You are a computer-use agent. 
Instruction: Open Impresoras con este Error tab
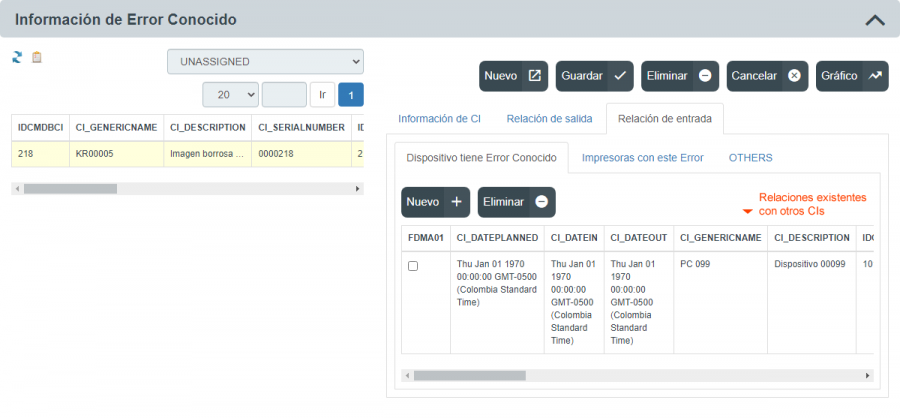[x=643, y=157]
